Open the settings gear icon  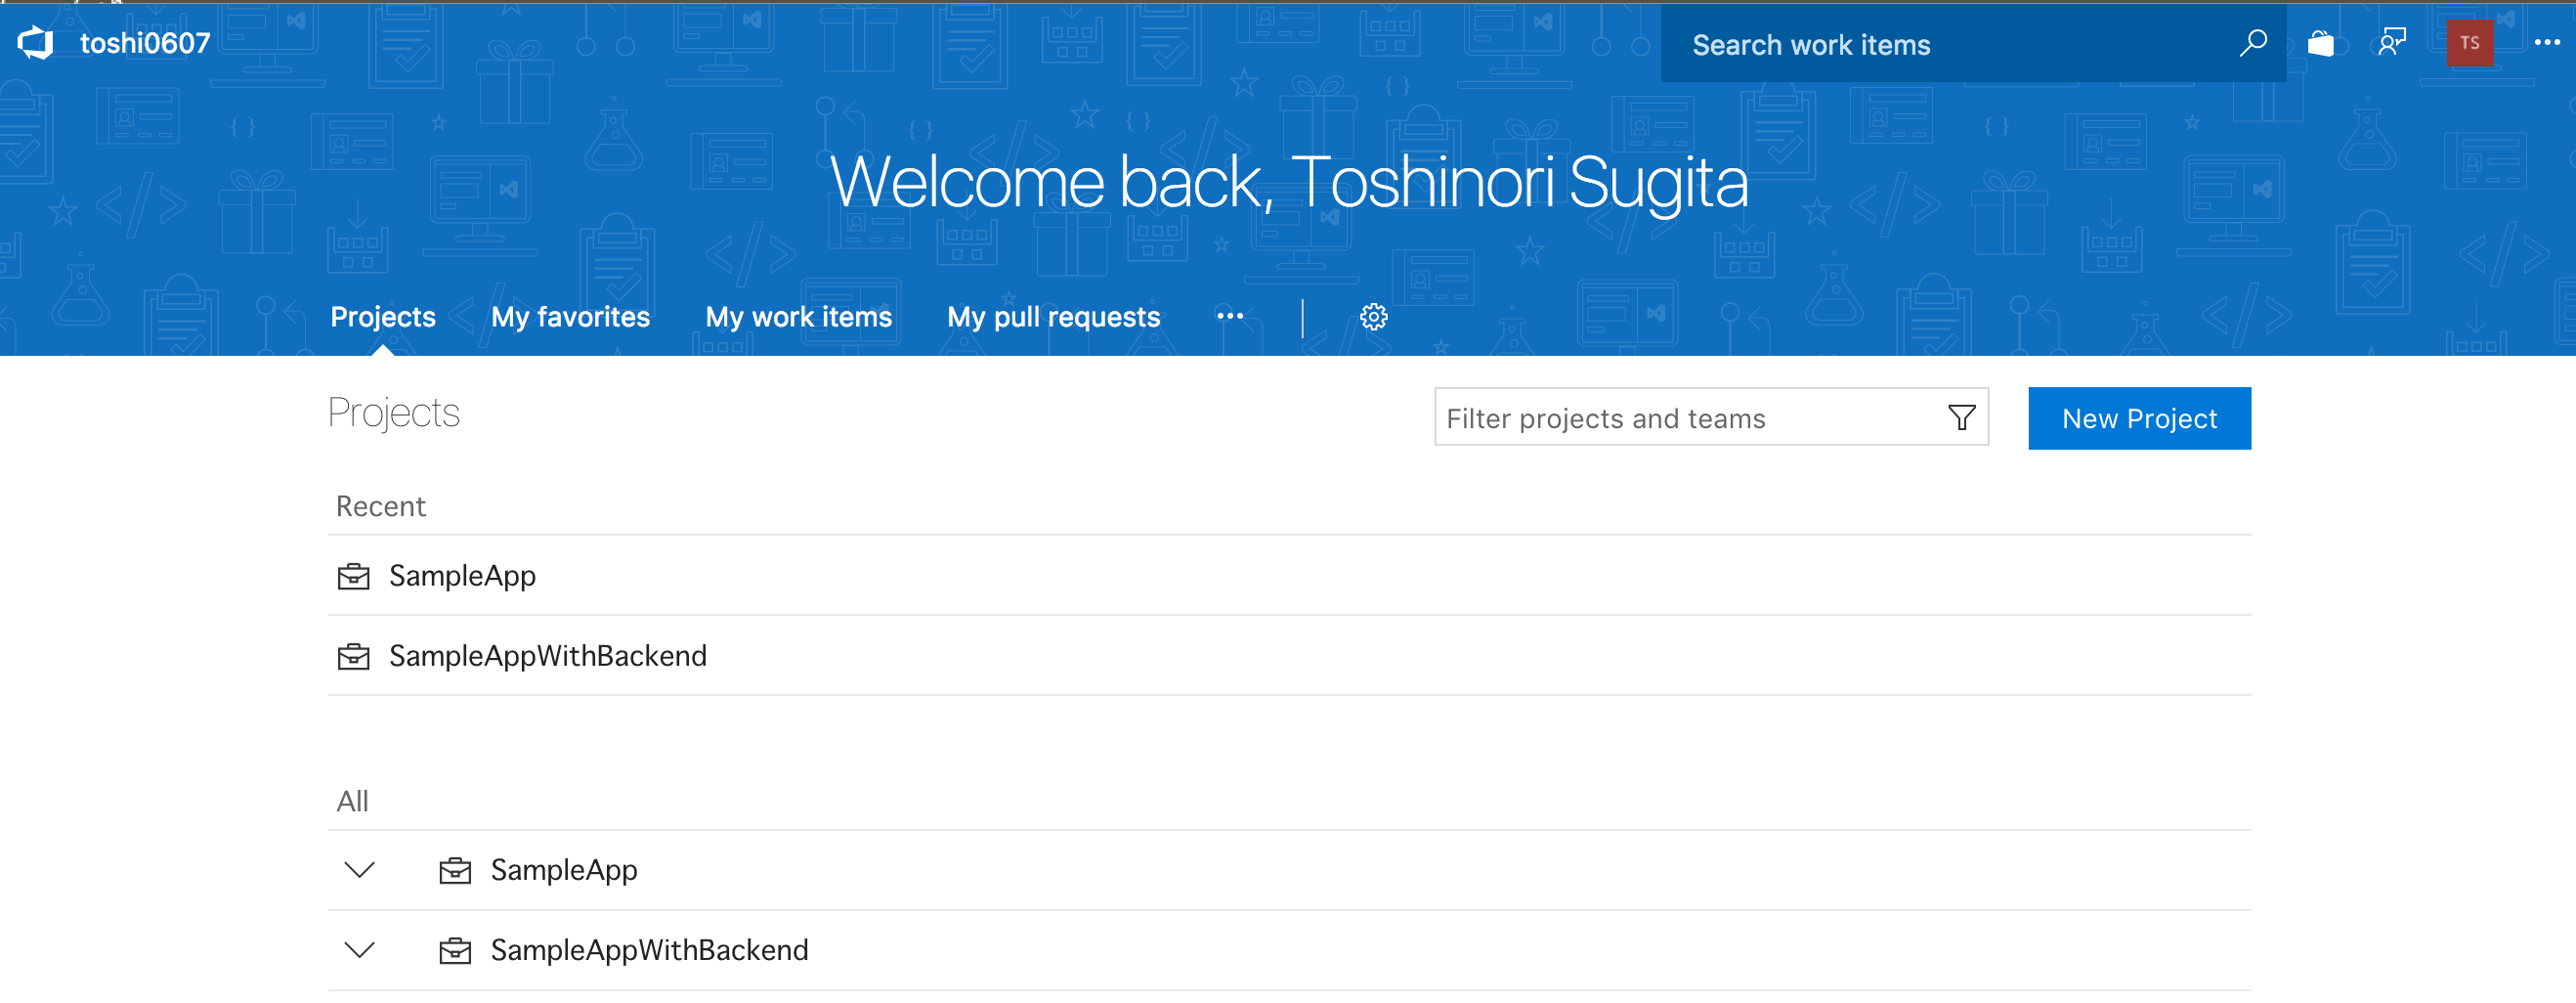point(1373,317)
